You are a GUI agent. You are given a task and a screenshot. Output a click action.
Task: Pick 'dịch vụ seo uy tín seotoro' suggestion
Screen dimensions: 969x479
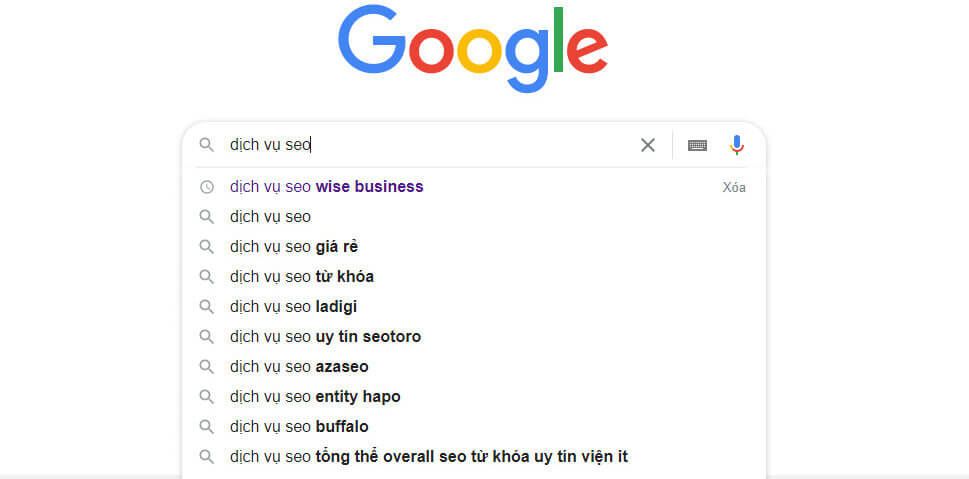pyautogui.click(x=326, y=337)
